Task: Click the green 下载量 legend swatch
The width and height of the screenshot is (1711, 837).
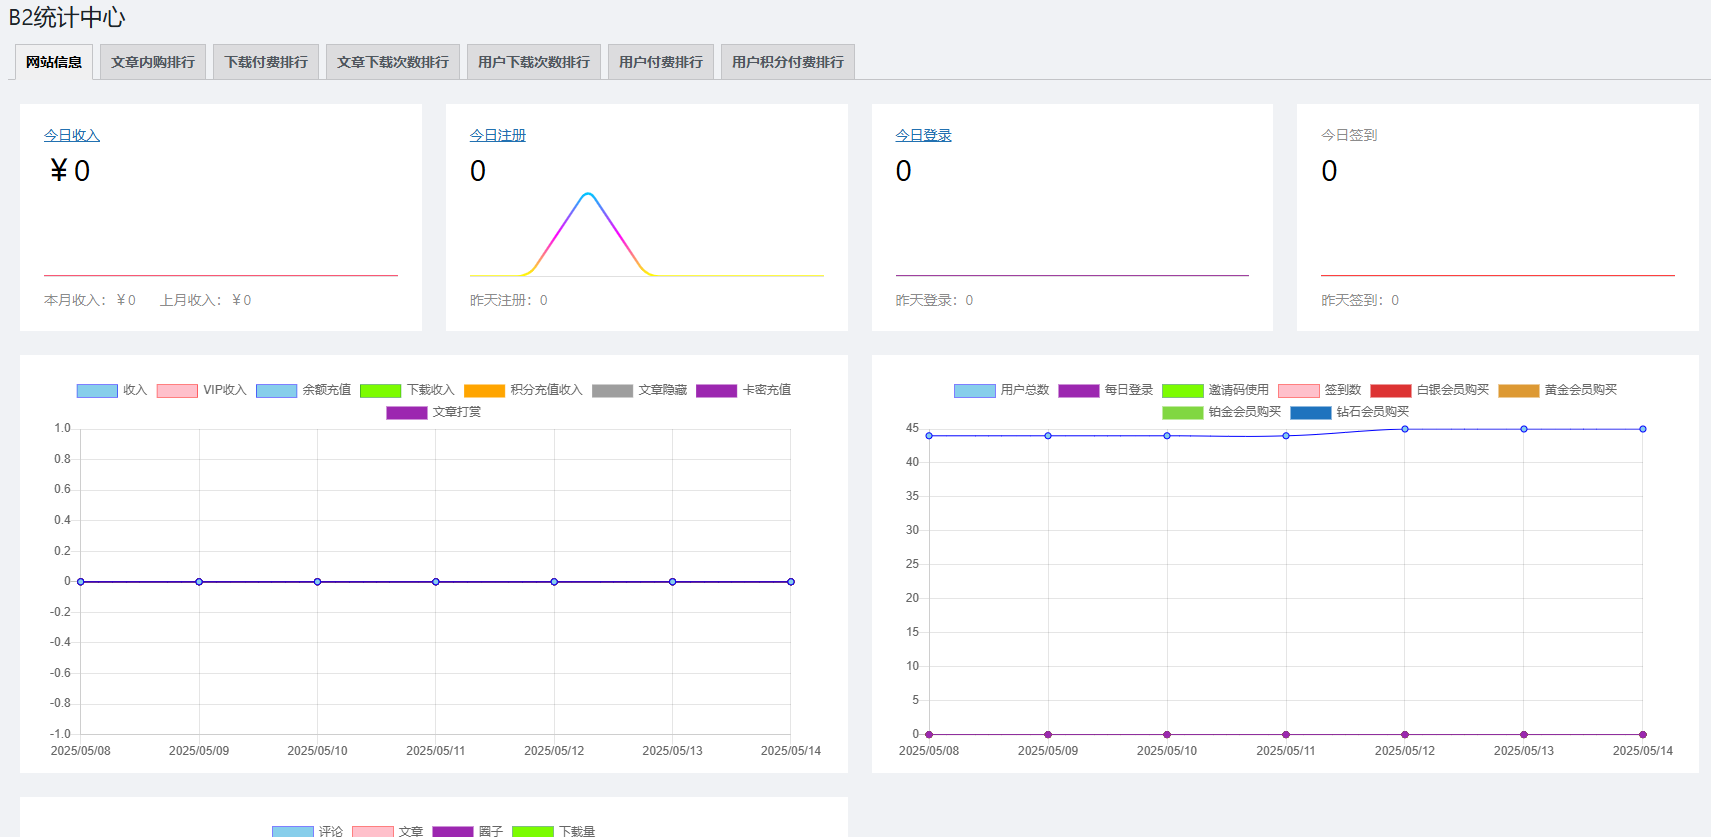Action: 532,831
